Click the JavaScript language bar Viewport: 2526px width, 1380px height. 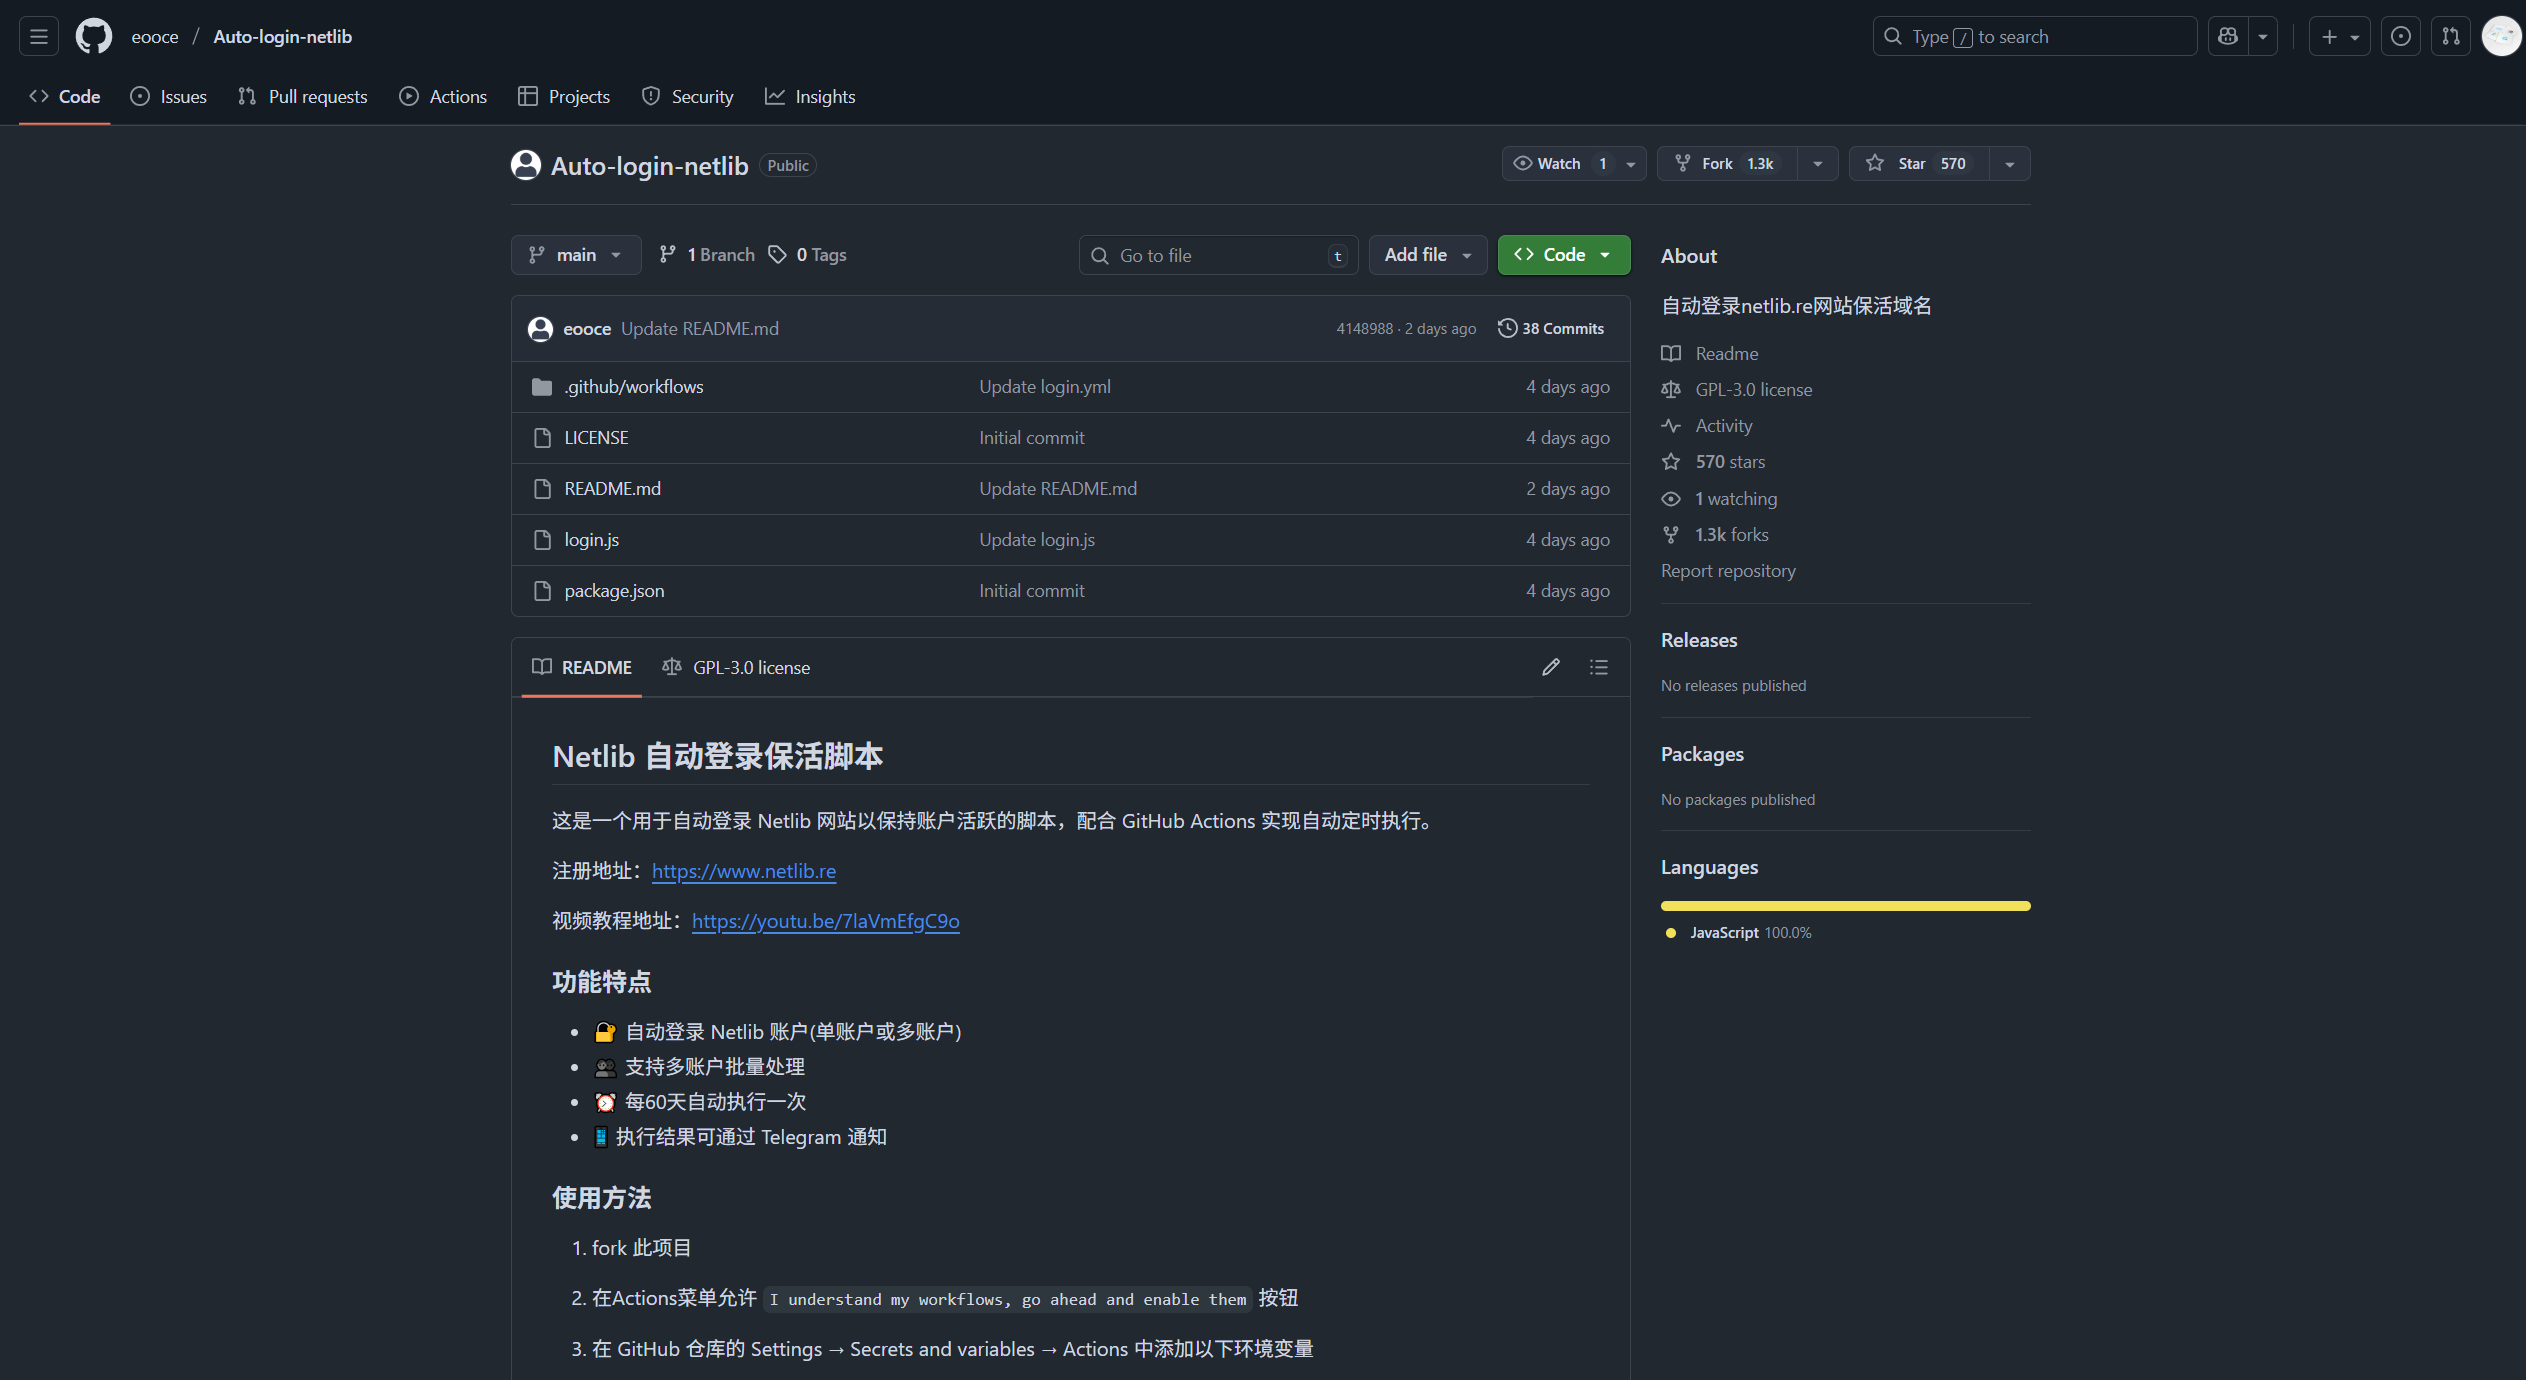1845,906
